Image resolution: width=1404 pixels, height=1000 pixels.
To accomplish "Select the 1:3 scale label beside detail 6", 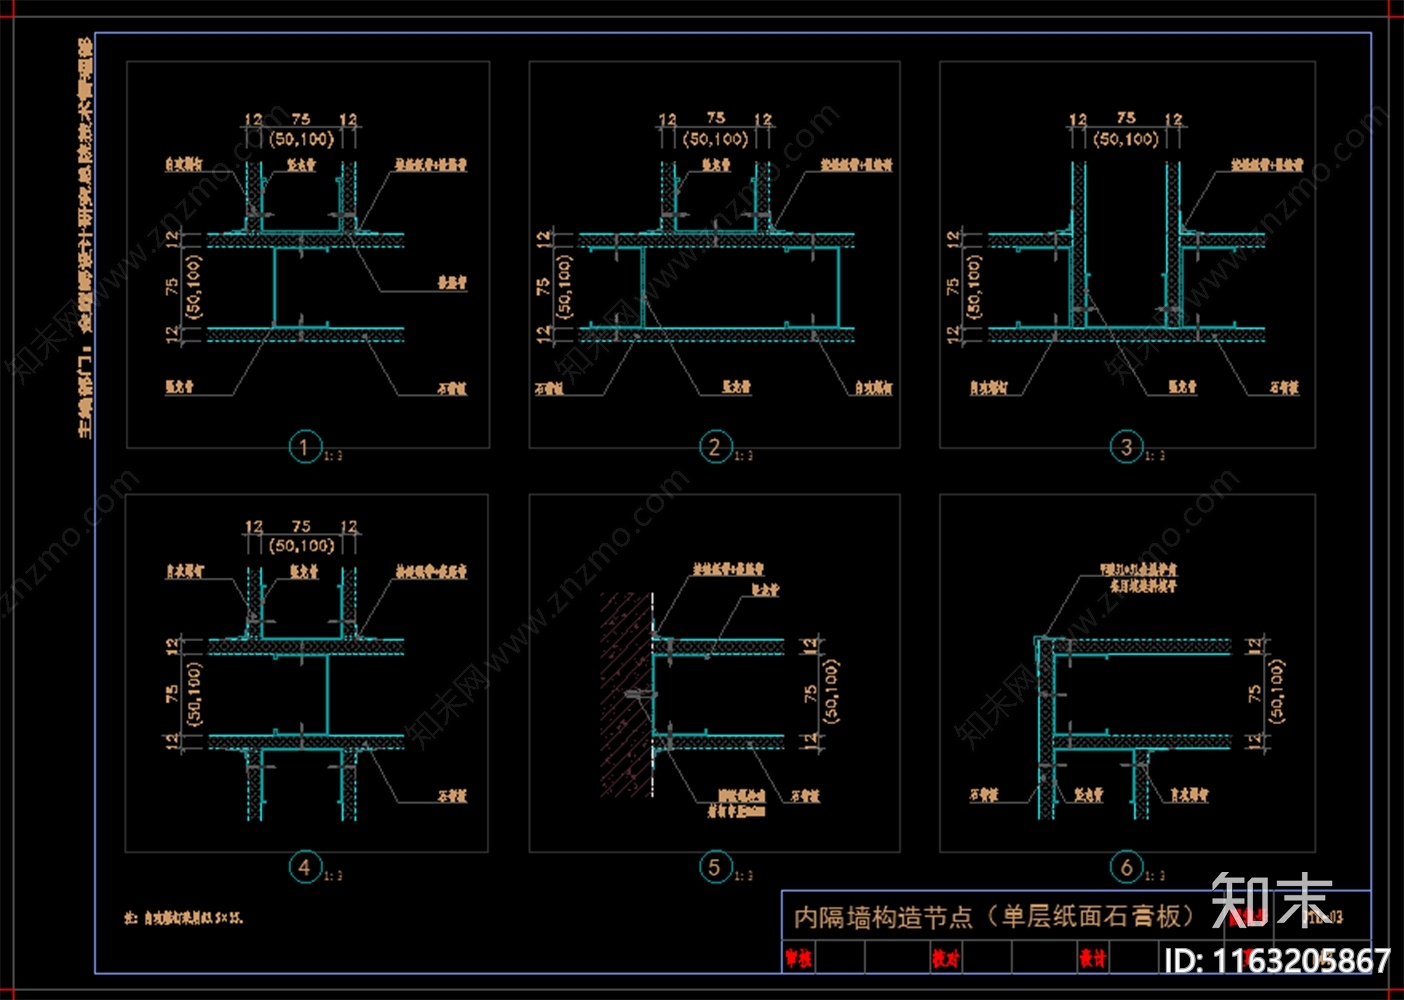I will pyautogui.click(x=1155, y=876).
